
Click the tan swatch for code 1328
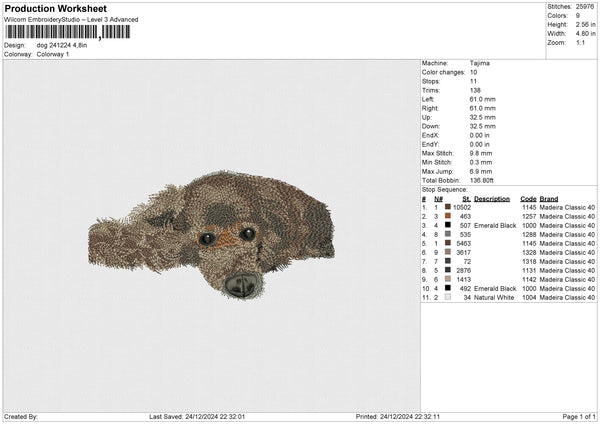coord(448,252)
